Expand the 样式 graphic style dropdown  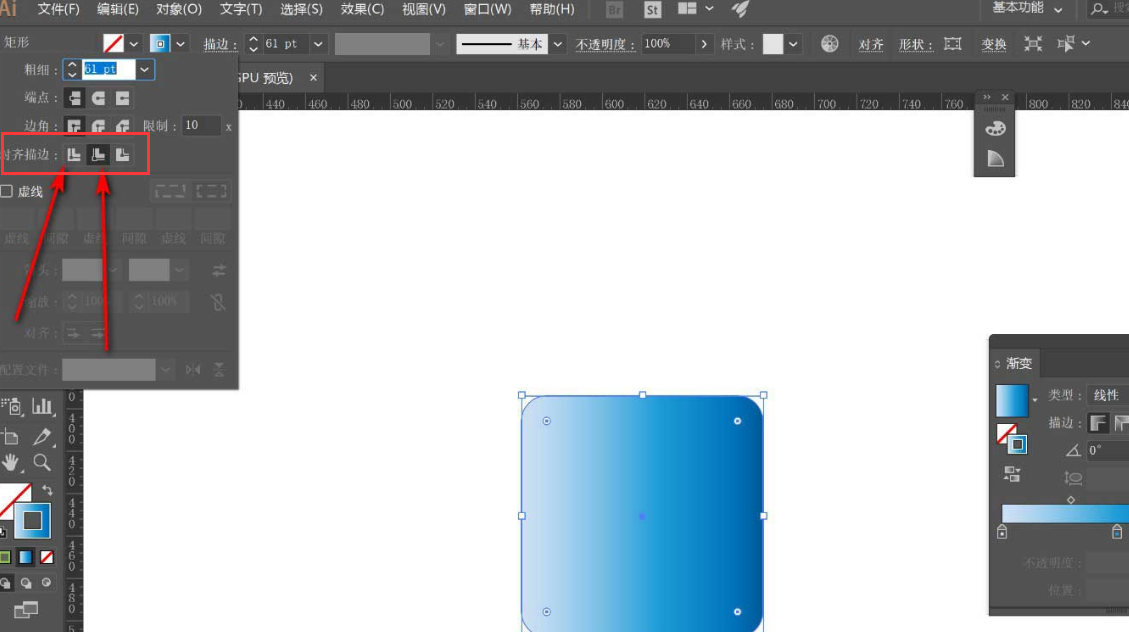pos(793,44)
